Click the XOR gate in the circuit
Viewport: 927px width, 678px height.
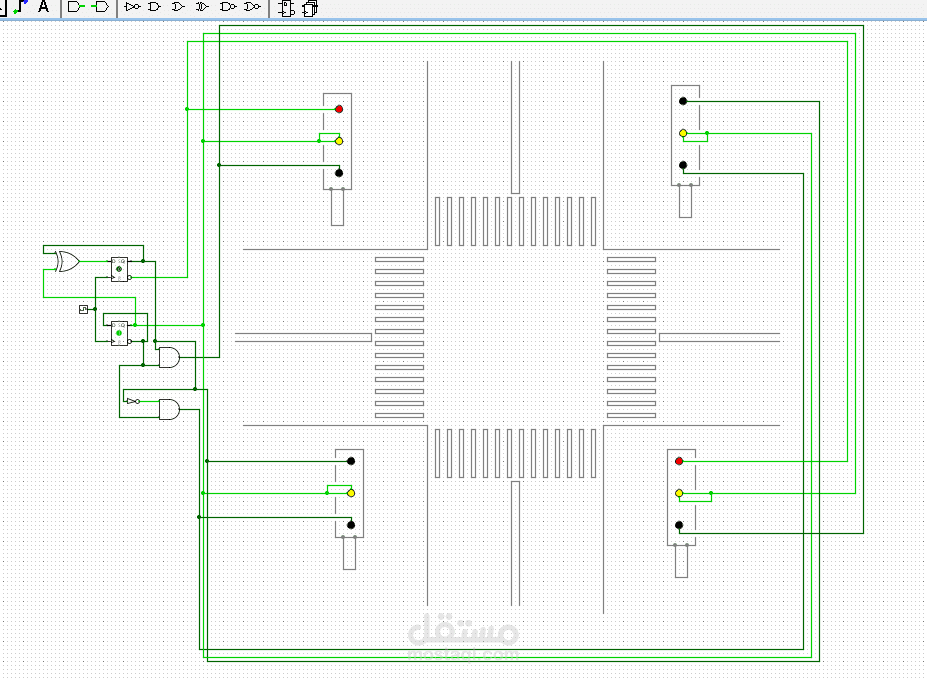coord(67,261)
